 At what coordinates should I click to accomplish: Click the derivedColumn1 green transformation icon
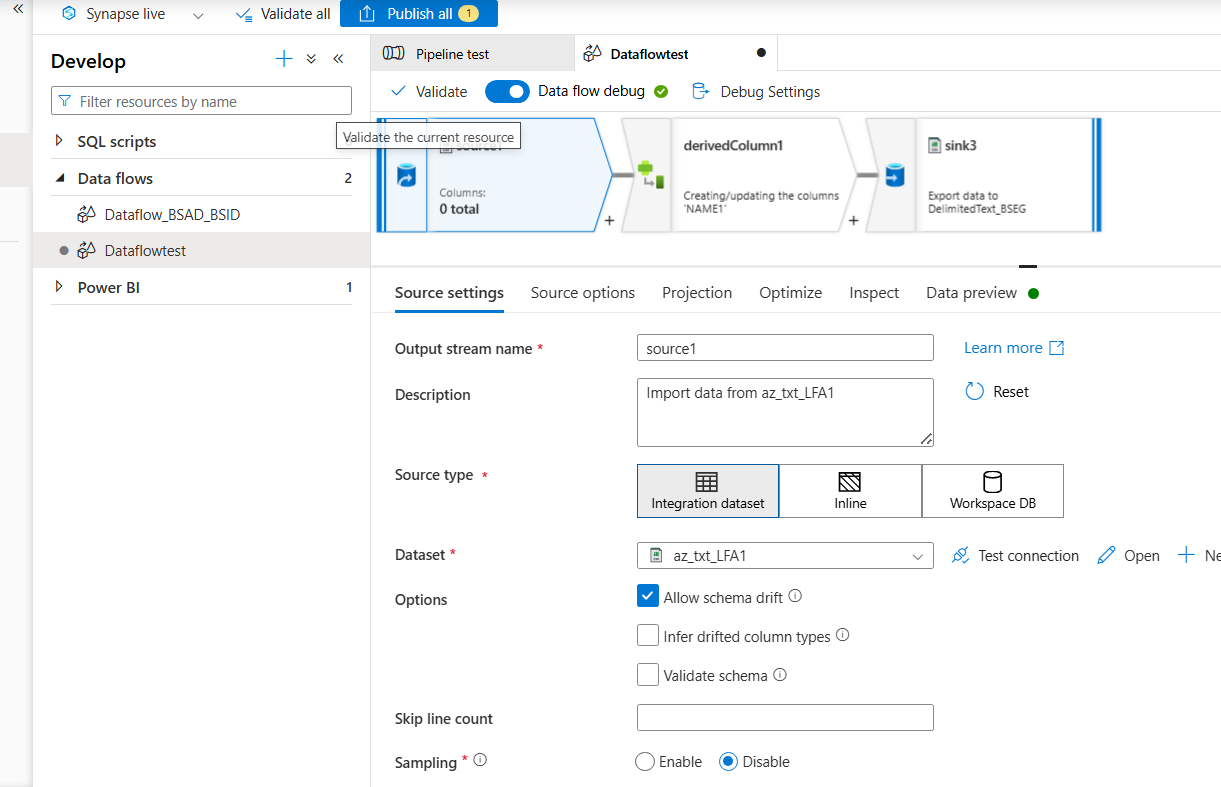(651, 176)
